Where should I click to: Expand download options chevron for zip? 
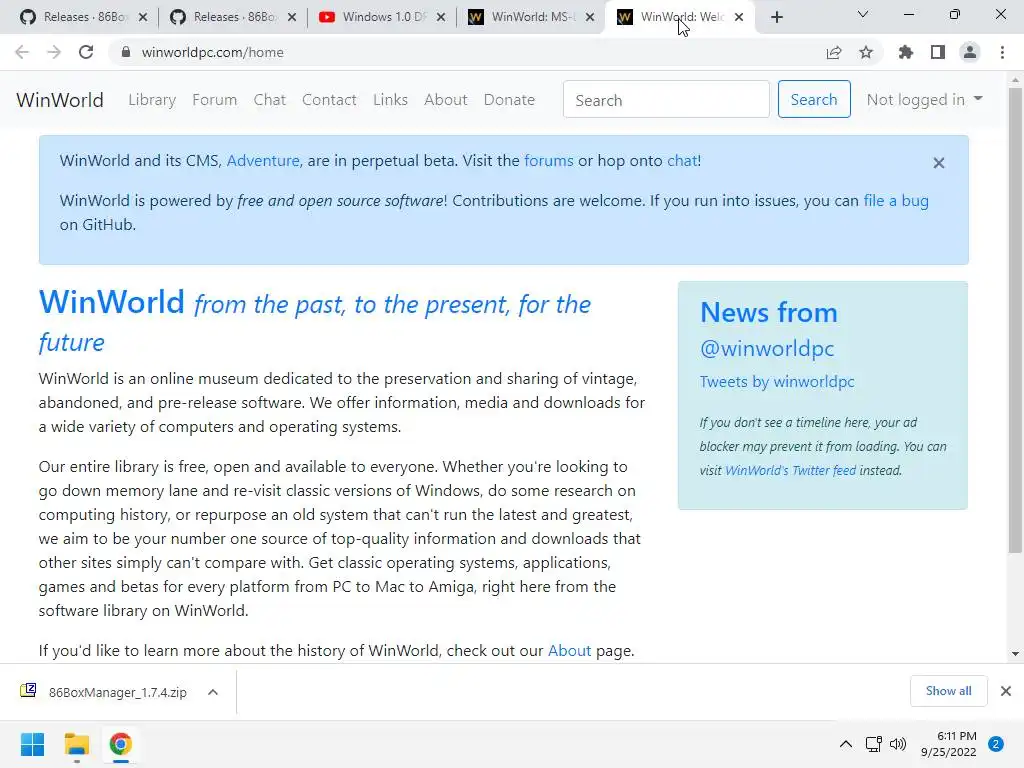coord(213,692)
